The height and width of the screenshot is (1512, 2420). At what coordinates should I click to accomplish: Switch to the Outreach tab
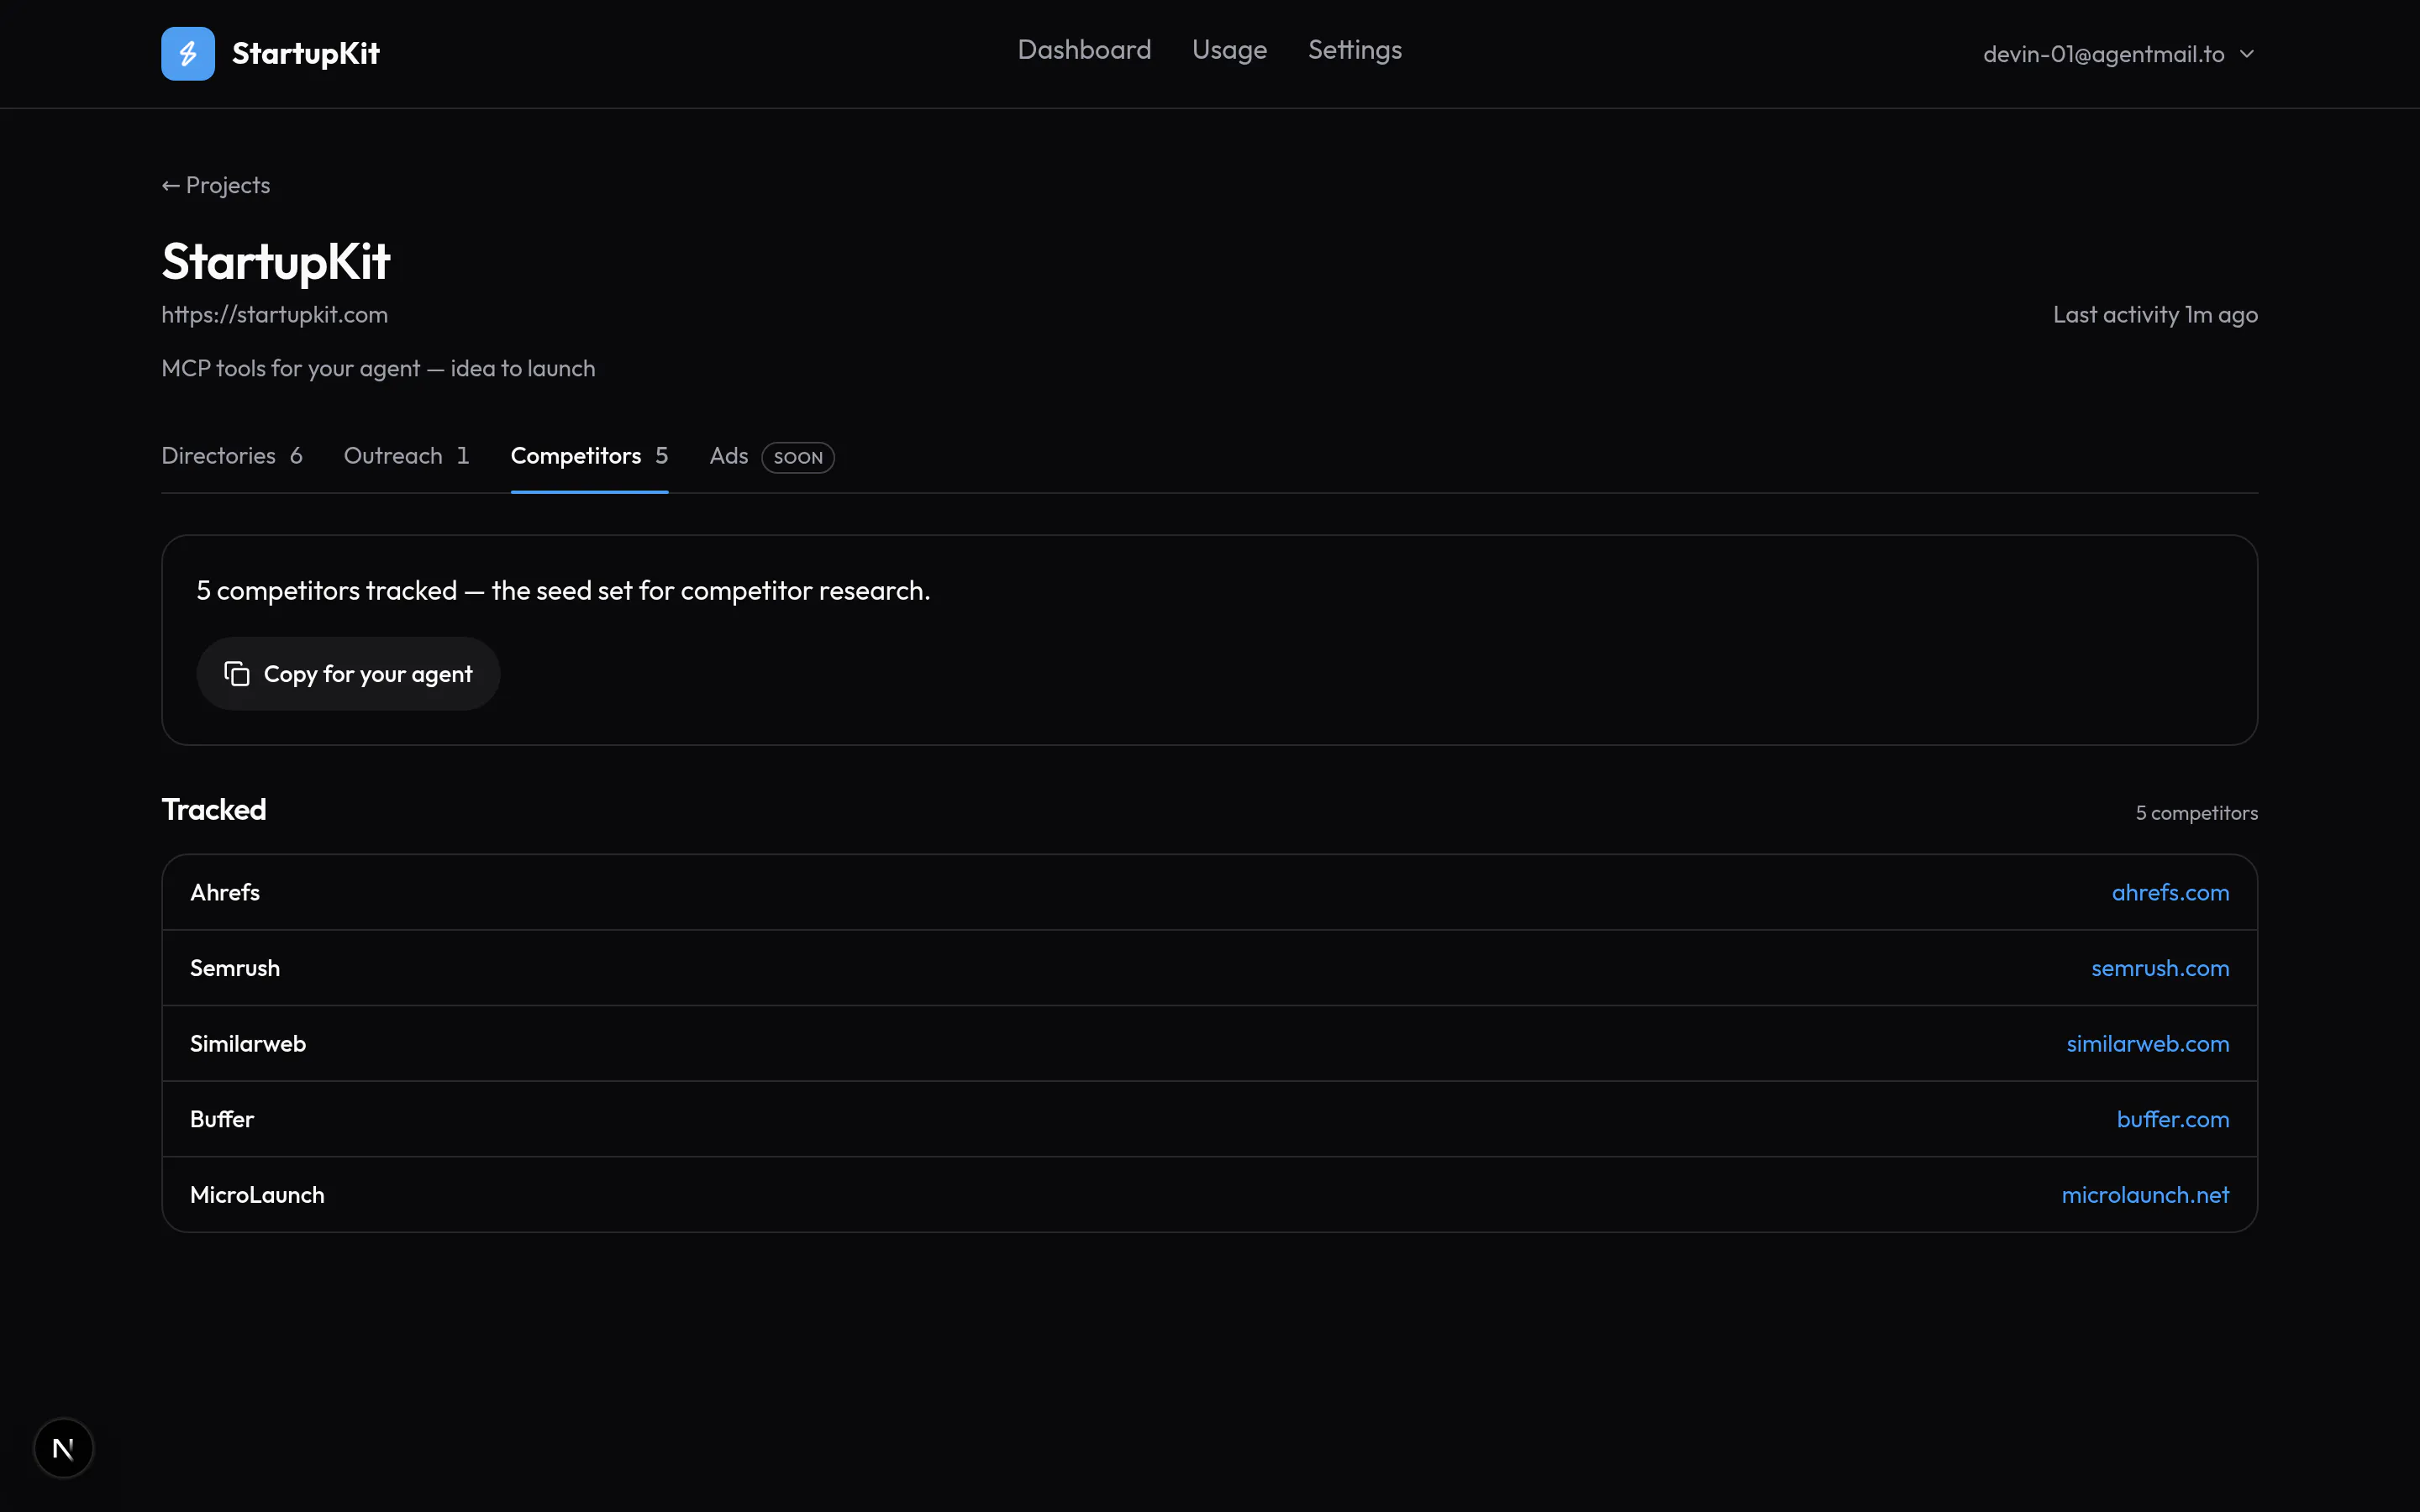tap(406, 456)
